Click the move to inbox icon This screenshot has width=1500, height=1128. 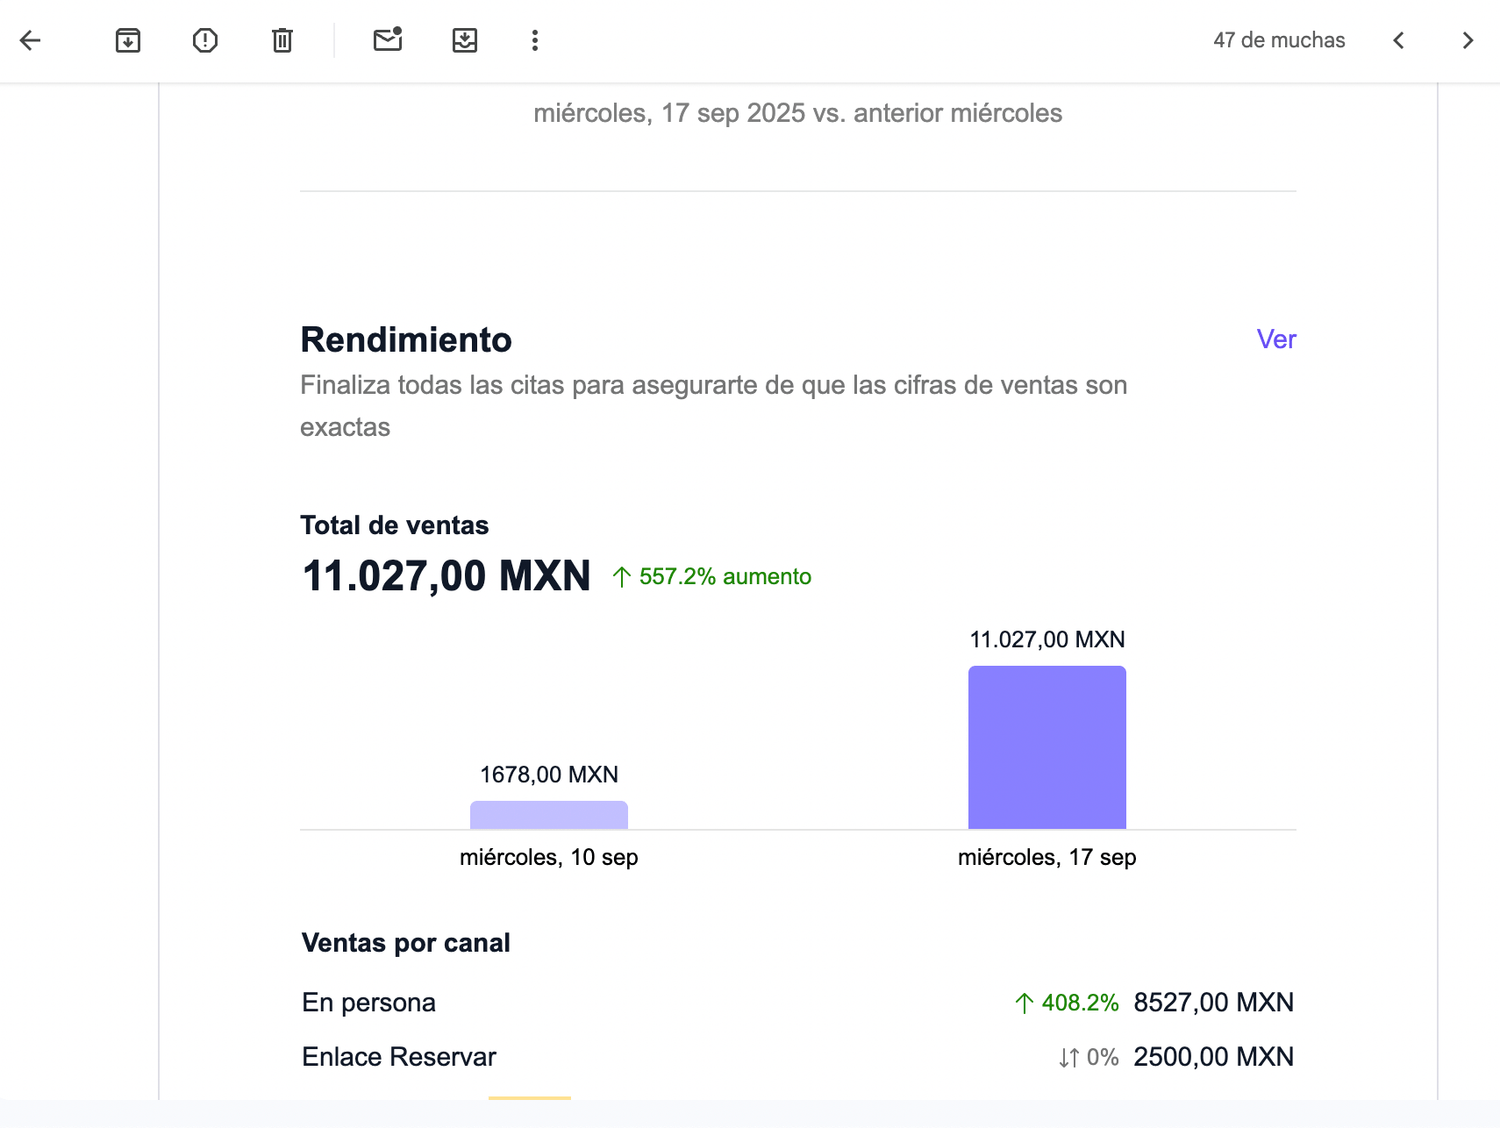point(465,40)
